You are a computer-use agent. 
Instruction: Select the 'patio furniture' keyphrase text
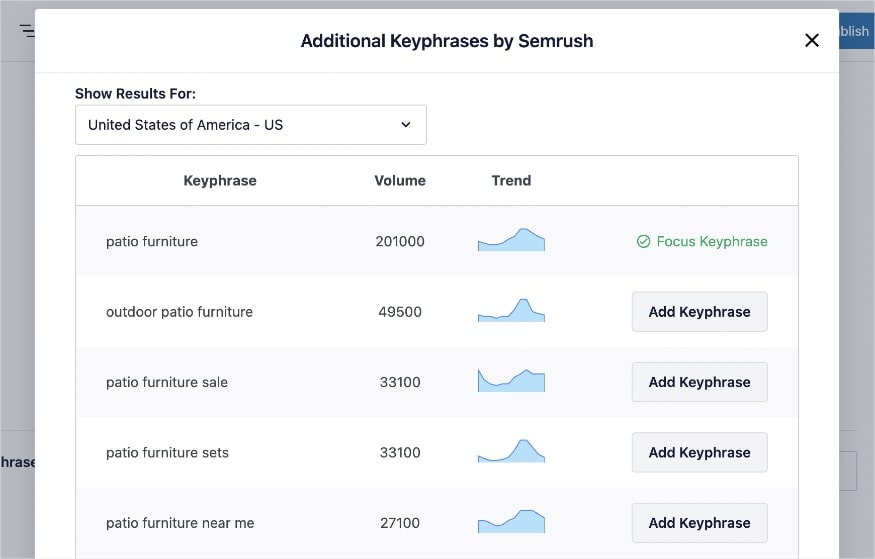click(152, 241)
